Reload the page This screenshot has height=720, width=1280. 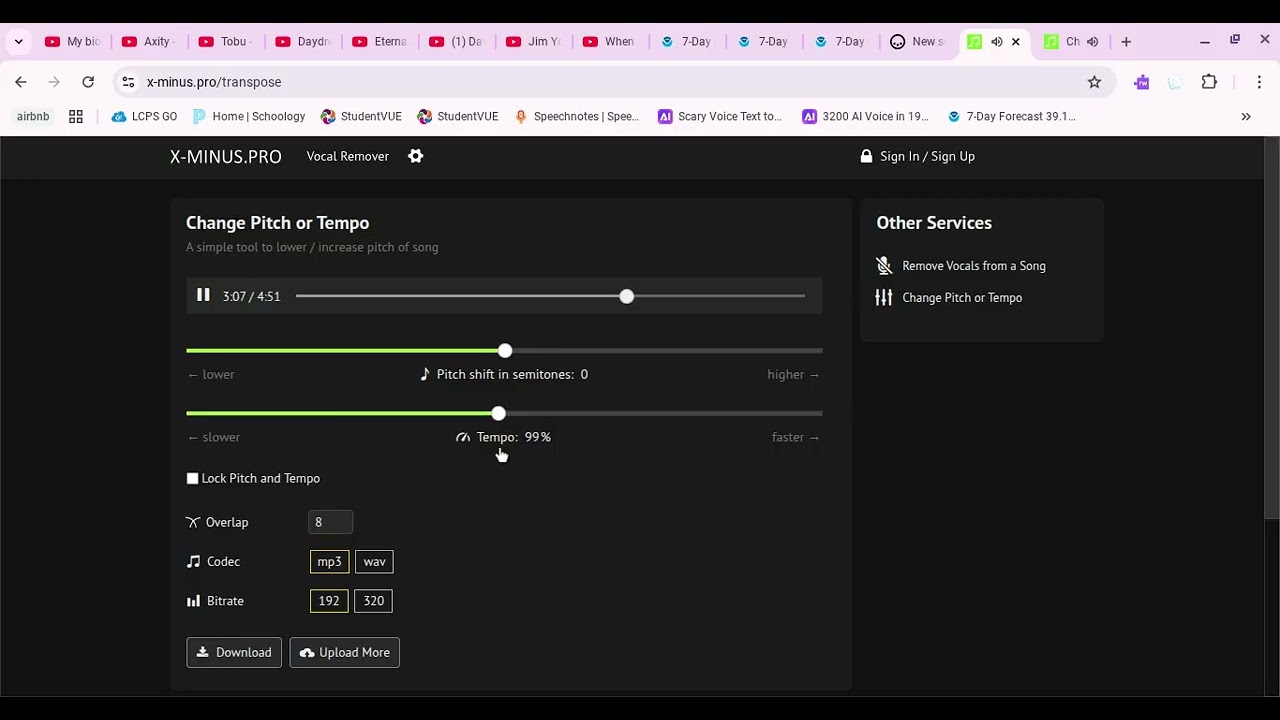88,82
